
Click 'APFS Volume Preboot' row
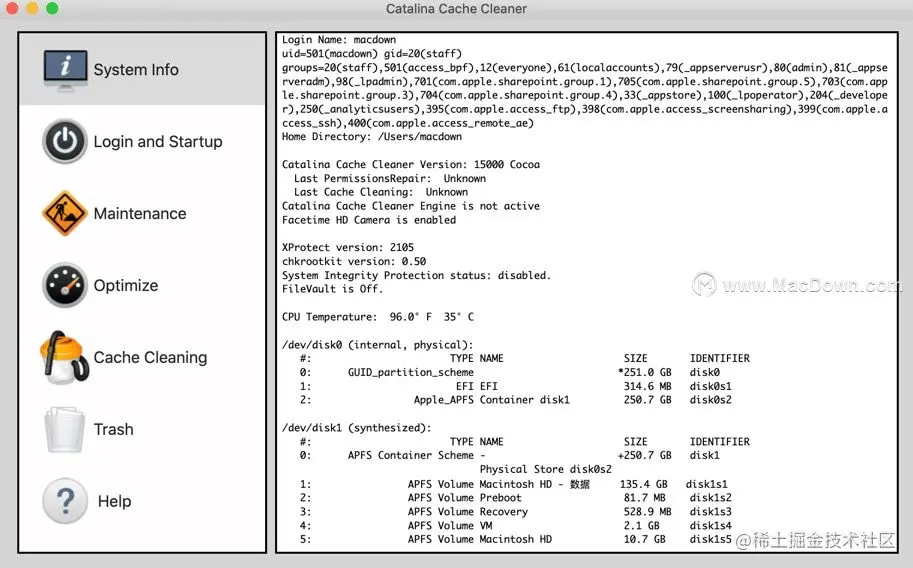tap(516, 498)
